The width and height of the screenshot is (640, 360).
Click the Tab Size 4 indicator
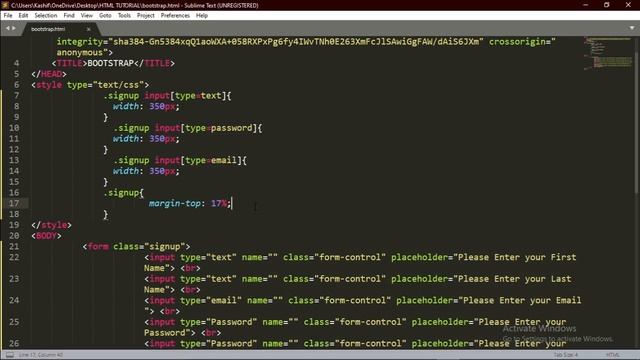pos(566,355)
